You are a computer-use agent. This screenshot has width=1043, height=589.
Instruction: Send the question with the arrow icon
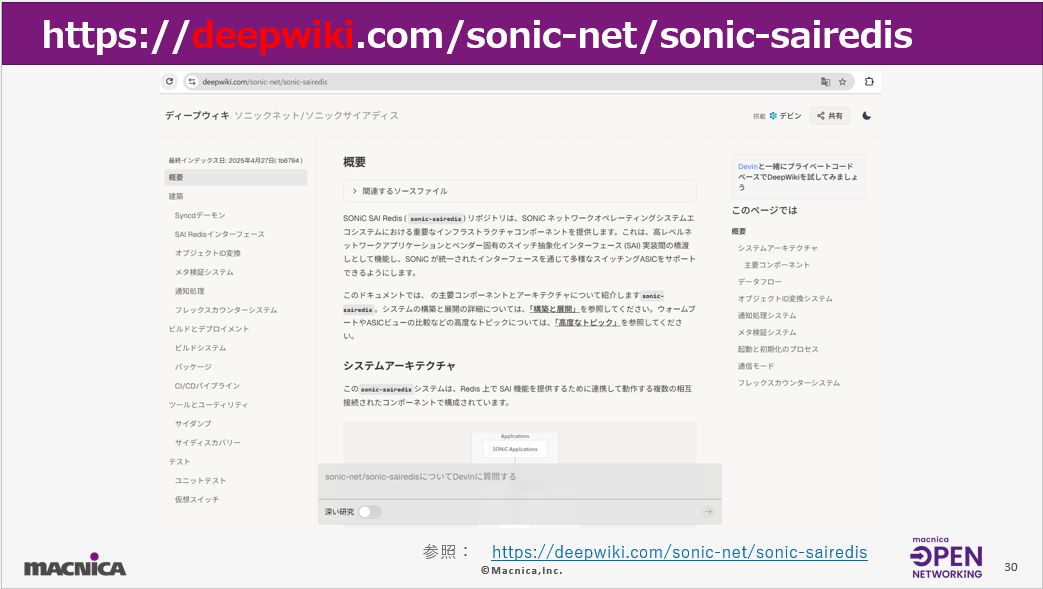(x=708, y=511)
